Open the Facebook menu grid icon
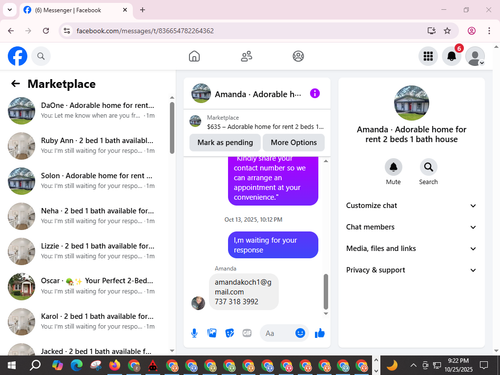This screenshot has width=500, height=375. 428,56
